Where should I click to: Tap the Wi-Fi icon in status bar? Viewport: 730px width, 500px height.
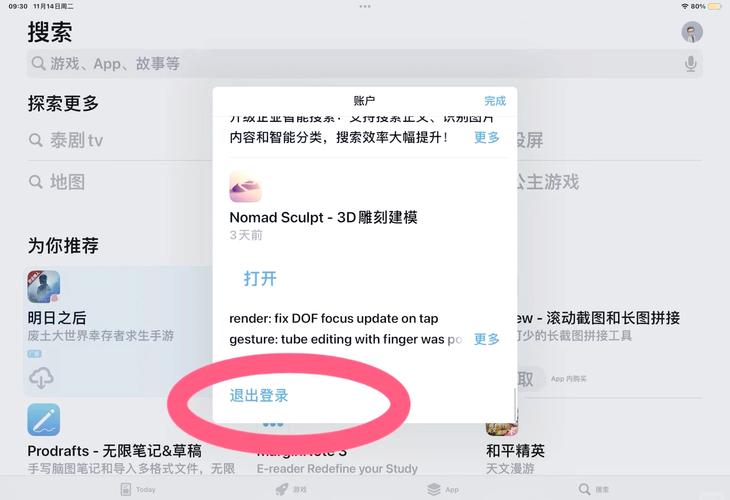pyautogui.click(x=685, y=7)
